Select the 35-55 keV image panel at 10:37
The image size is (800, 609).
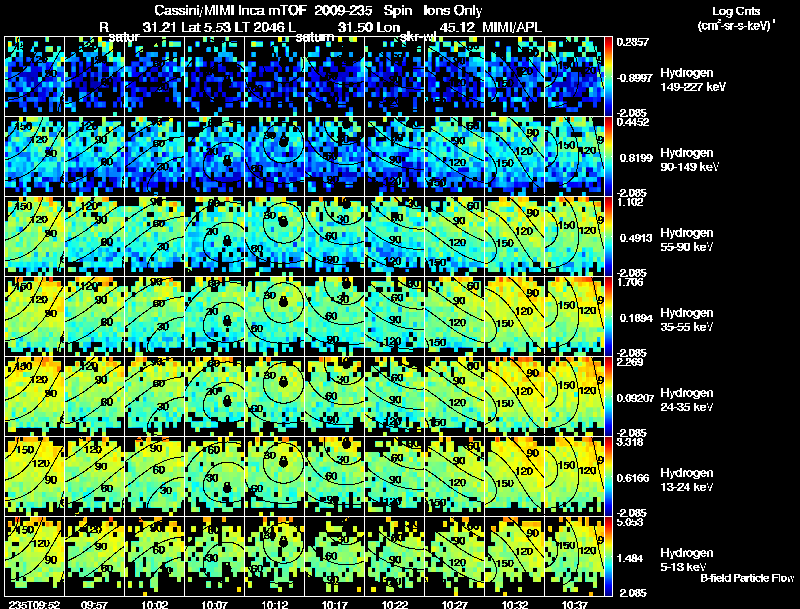[574, 316]
